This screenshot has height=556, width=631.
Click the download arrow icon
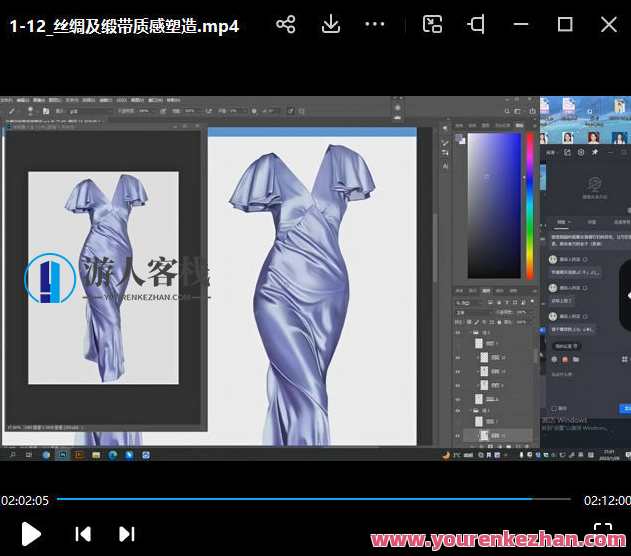pyautogui.click(x=331, y=24)
